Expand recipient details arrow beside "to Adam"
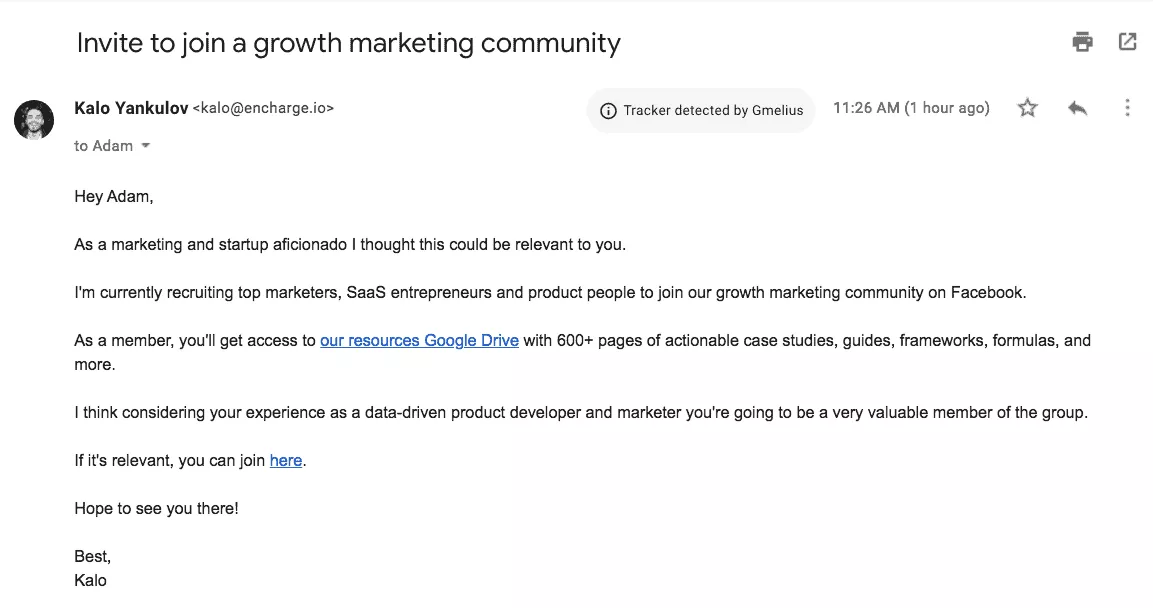Viewport: 1153px width, 608px height. pyautogui.click(x=146, y=146)
